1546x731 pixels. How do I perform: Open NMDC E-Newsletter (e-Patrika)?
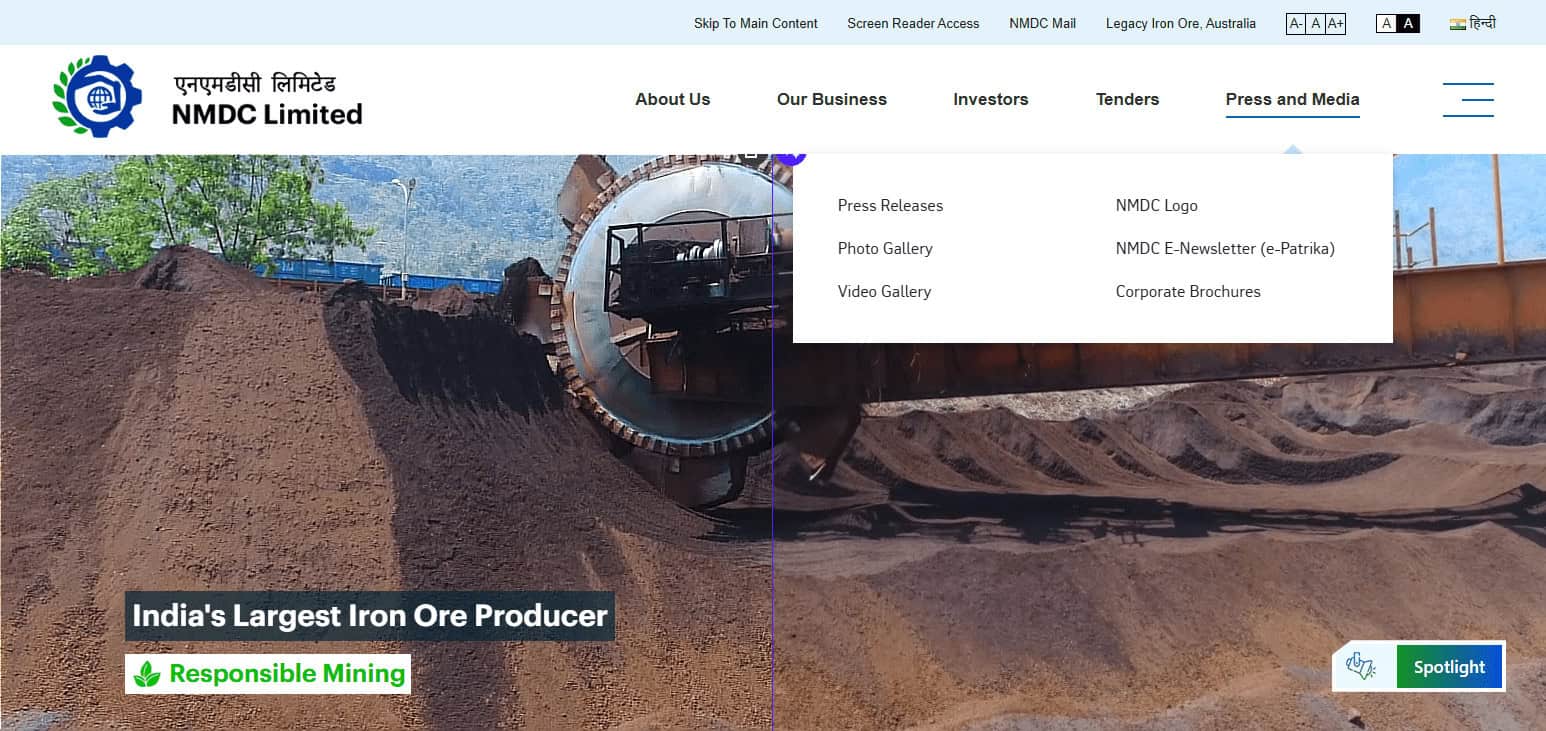point(1225,248)
